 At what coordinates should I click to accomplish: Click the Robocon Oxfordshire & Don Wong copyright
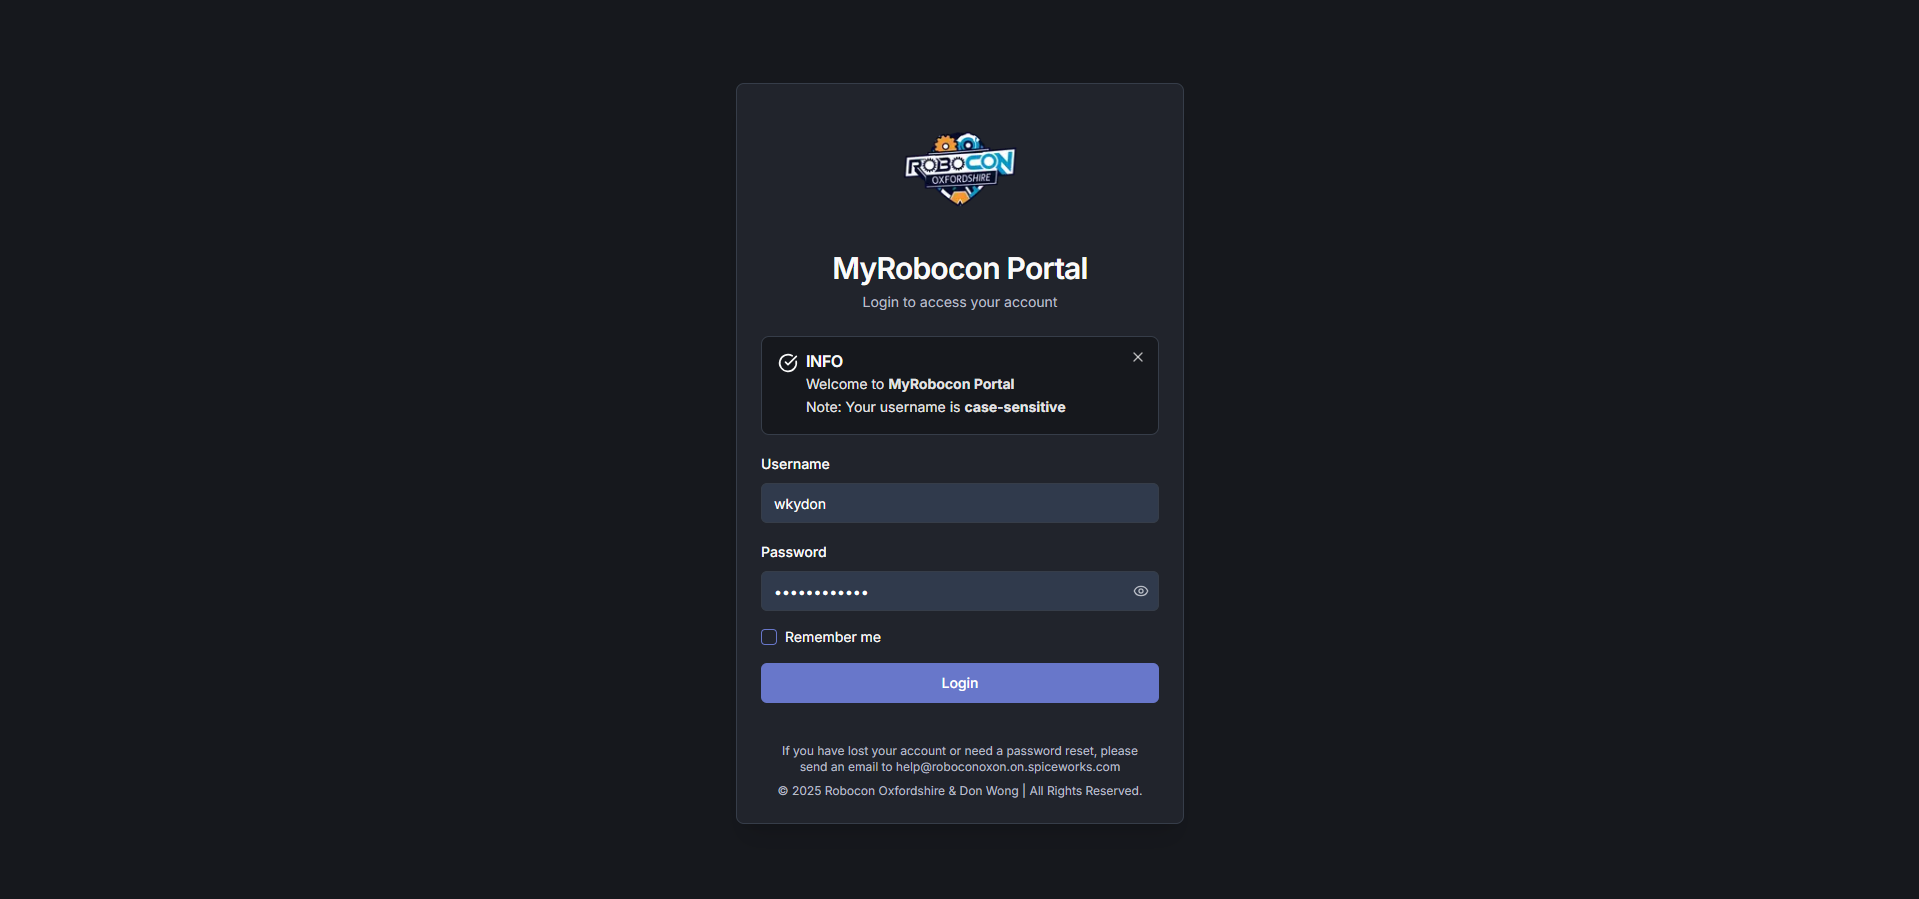pos(898,791)
